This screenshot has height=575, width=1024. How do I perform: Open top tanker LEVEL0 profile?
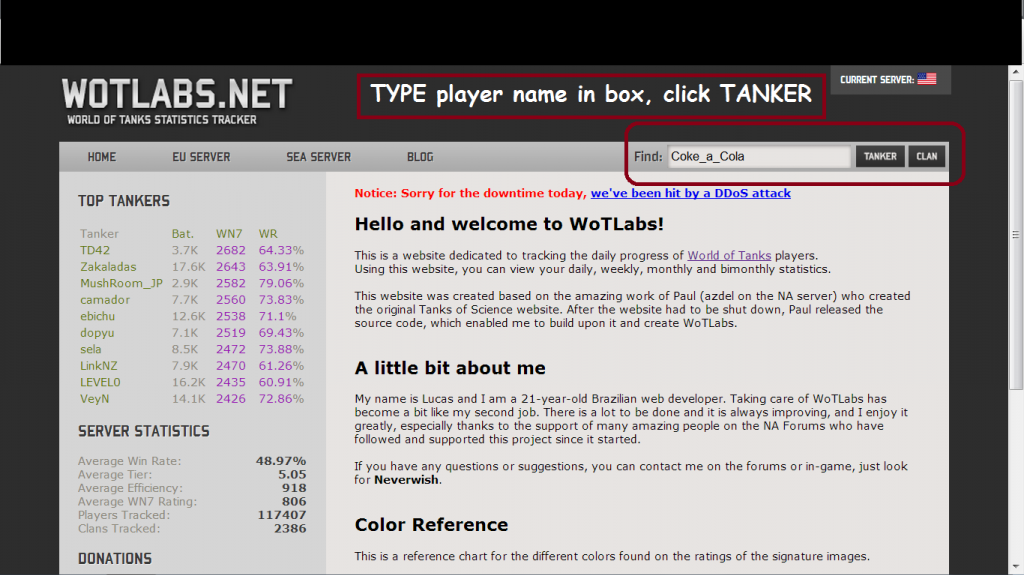click(100, 382)
